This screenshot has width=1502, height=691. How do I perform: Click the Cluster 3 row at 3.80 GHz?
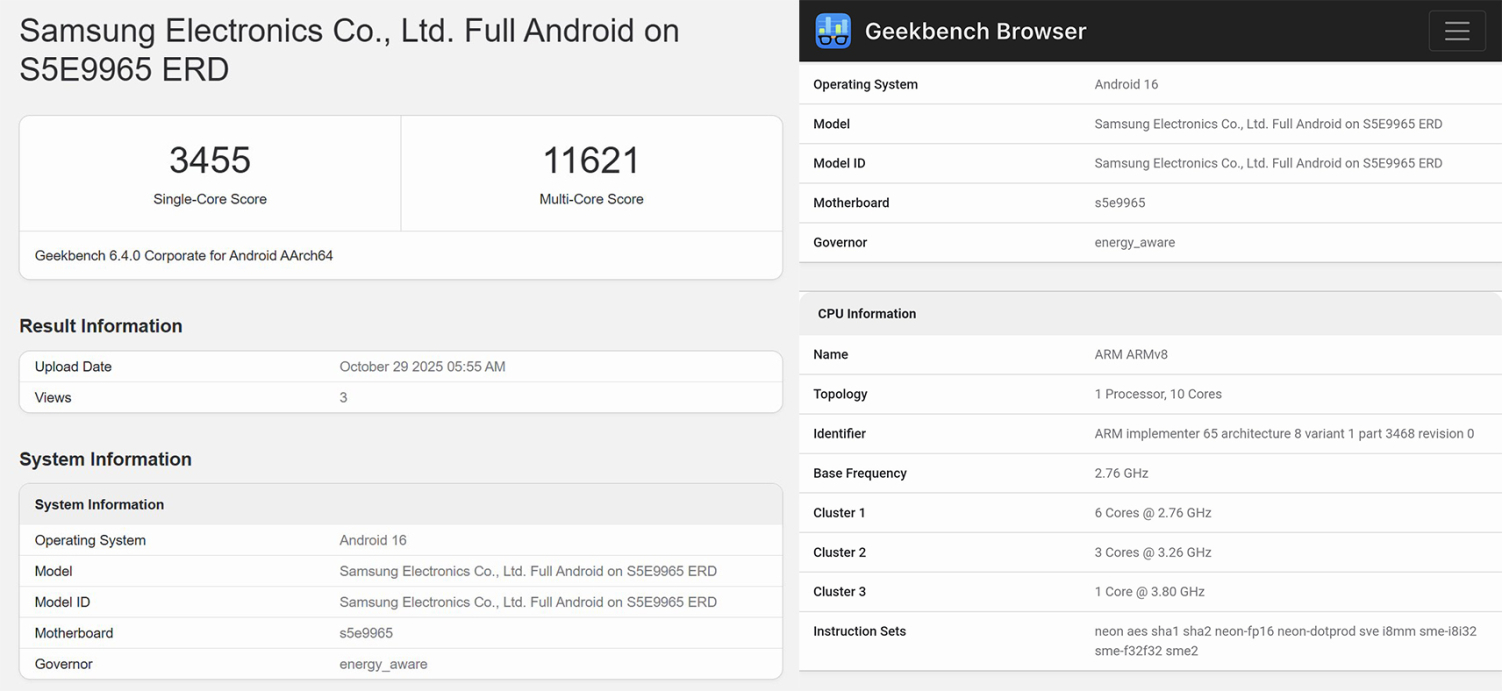(x=1149, y=592)
